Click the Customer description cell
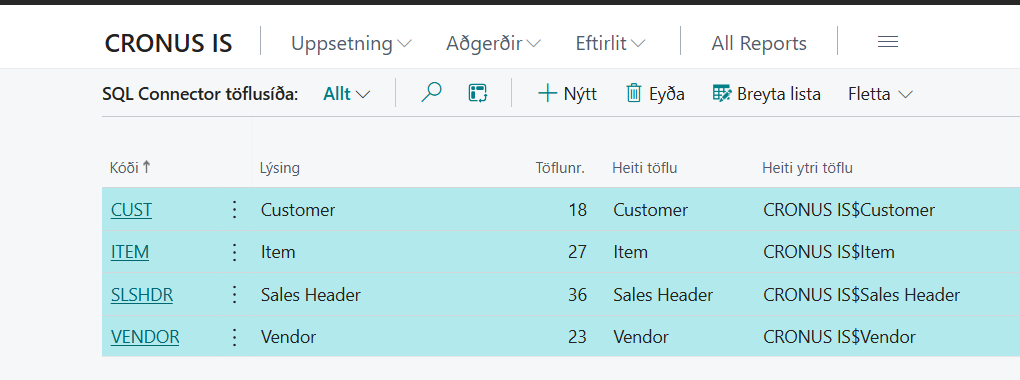Image resolution: width=1020 pixels, height=380 pixels. click(x=298, y=210)
